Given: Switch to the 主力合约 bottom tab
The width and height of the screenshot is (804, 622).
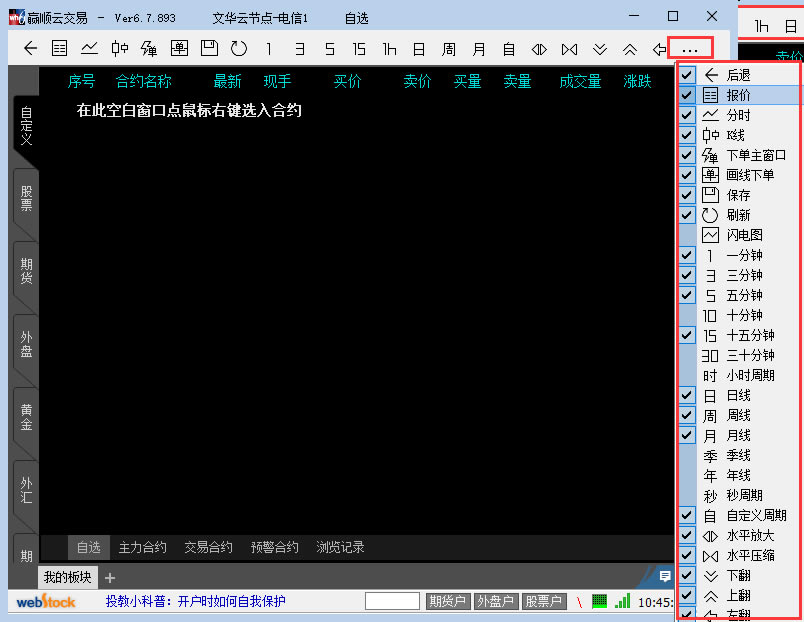Looking at the screenshot, I should point(142,547).
